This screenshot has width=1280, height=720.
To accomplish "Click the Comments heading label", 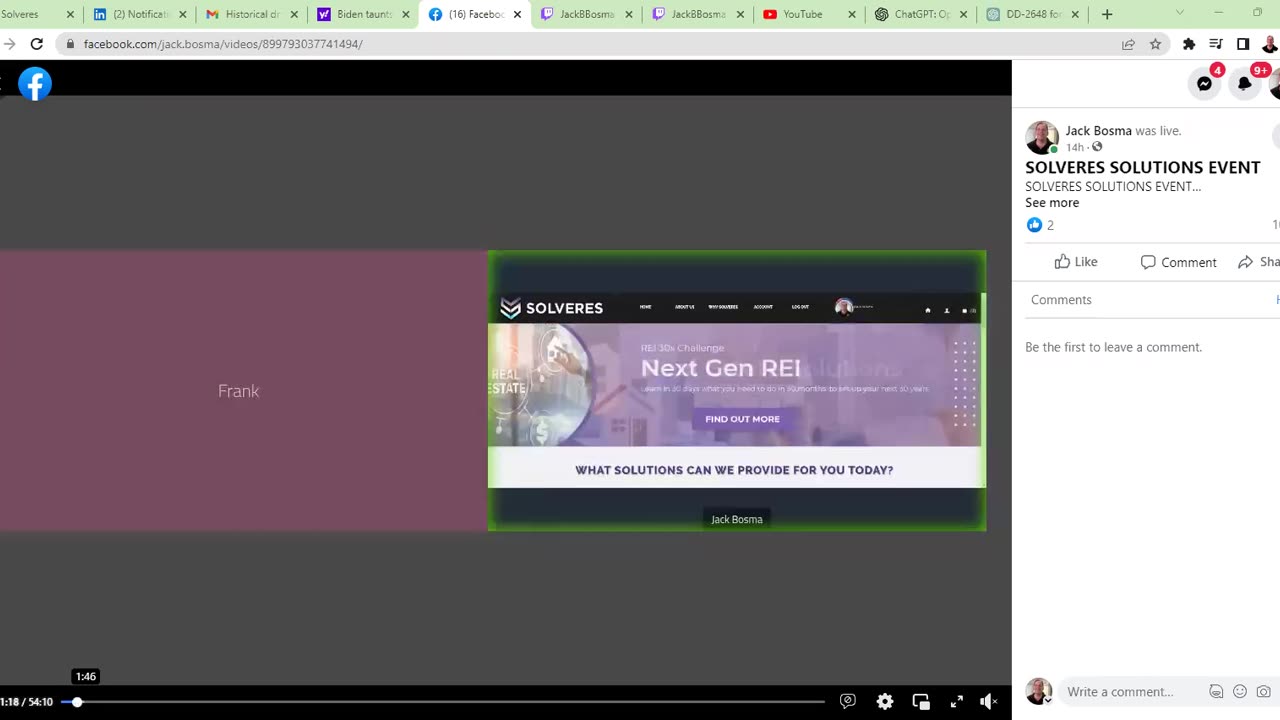I will 1061,300.
